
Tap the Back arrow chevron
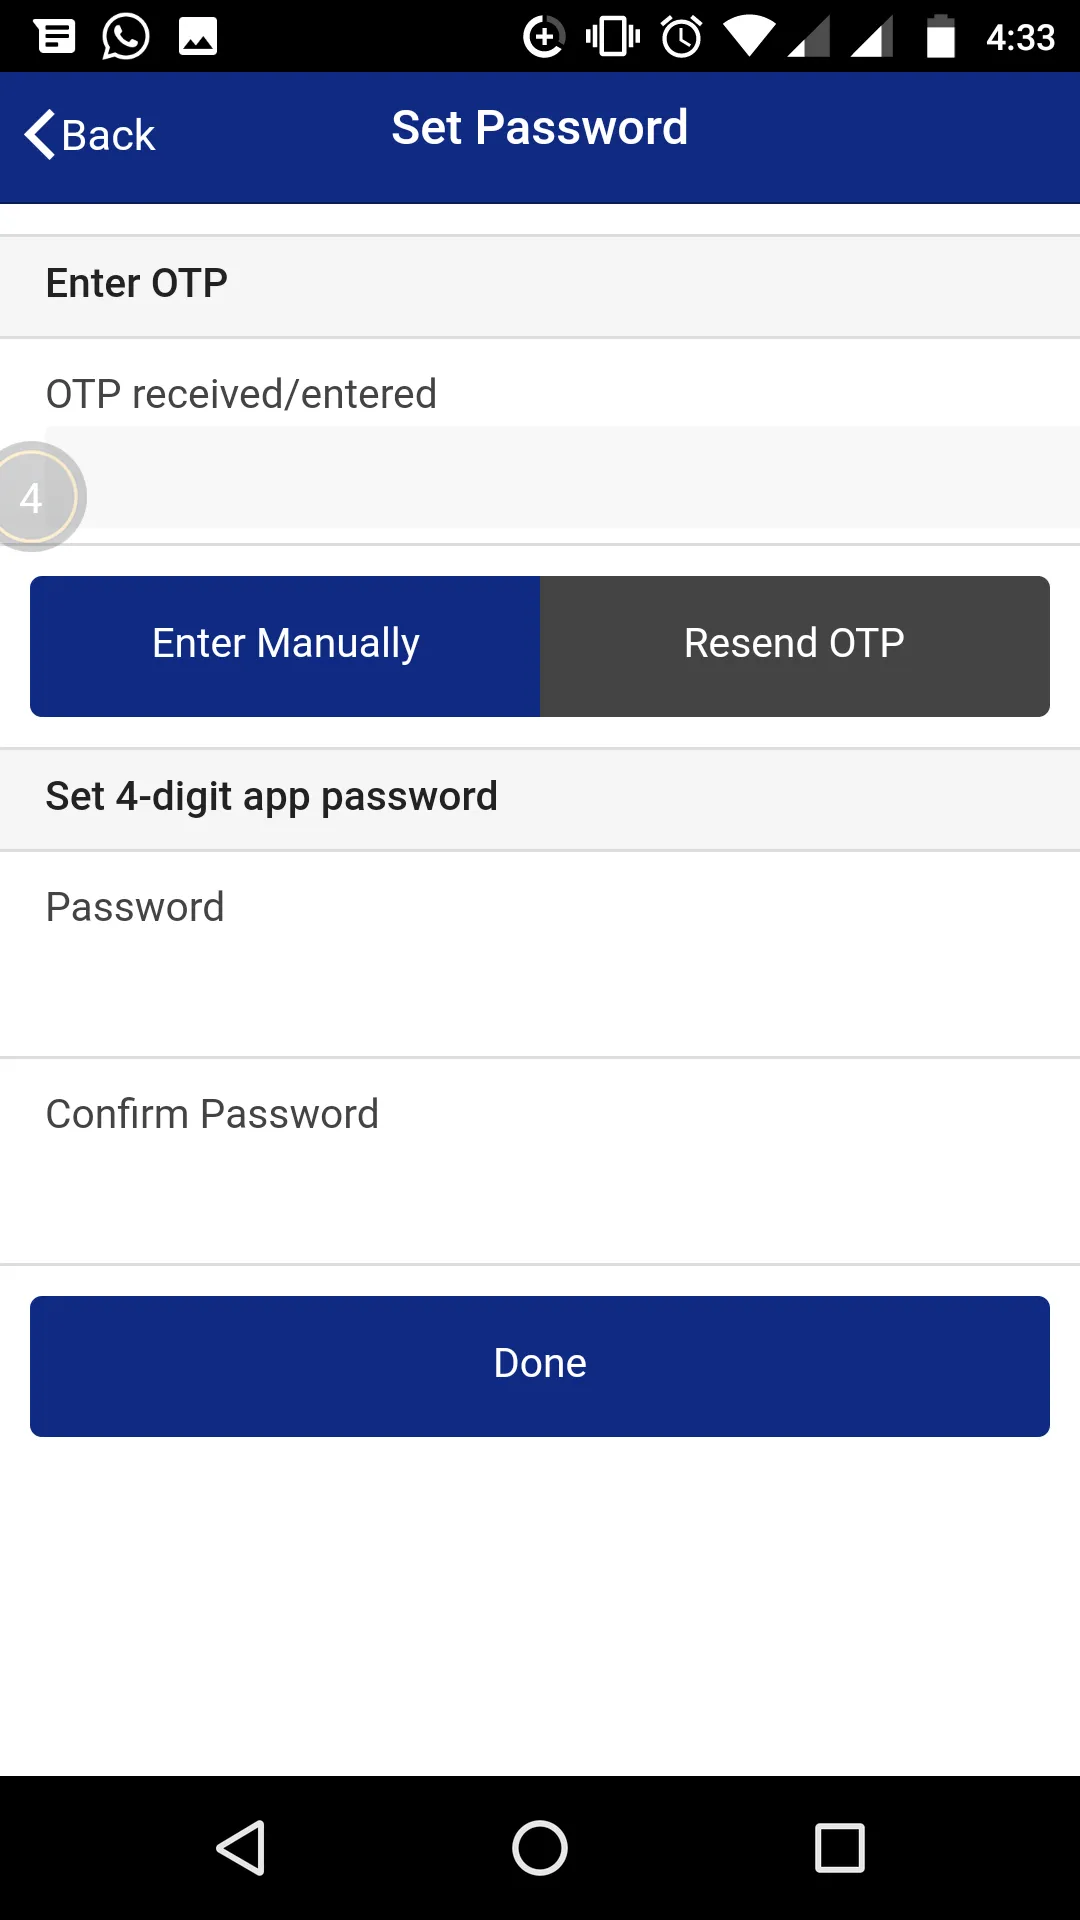40,135
